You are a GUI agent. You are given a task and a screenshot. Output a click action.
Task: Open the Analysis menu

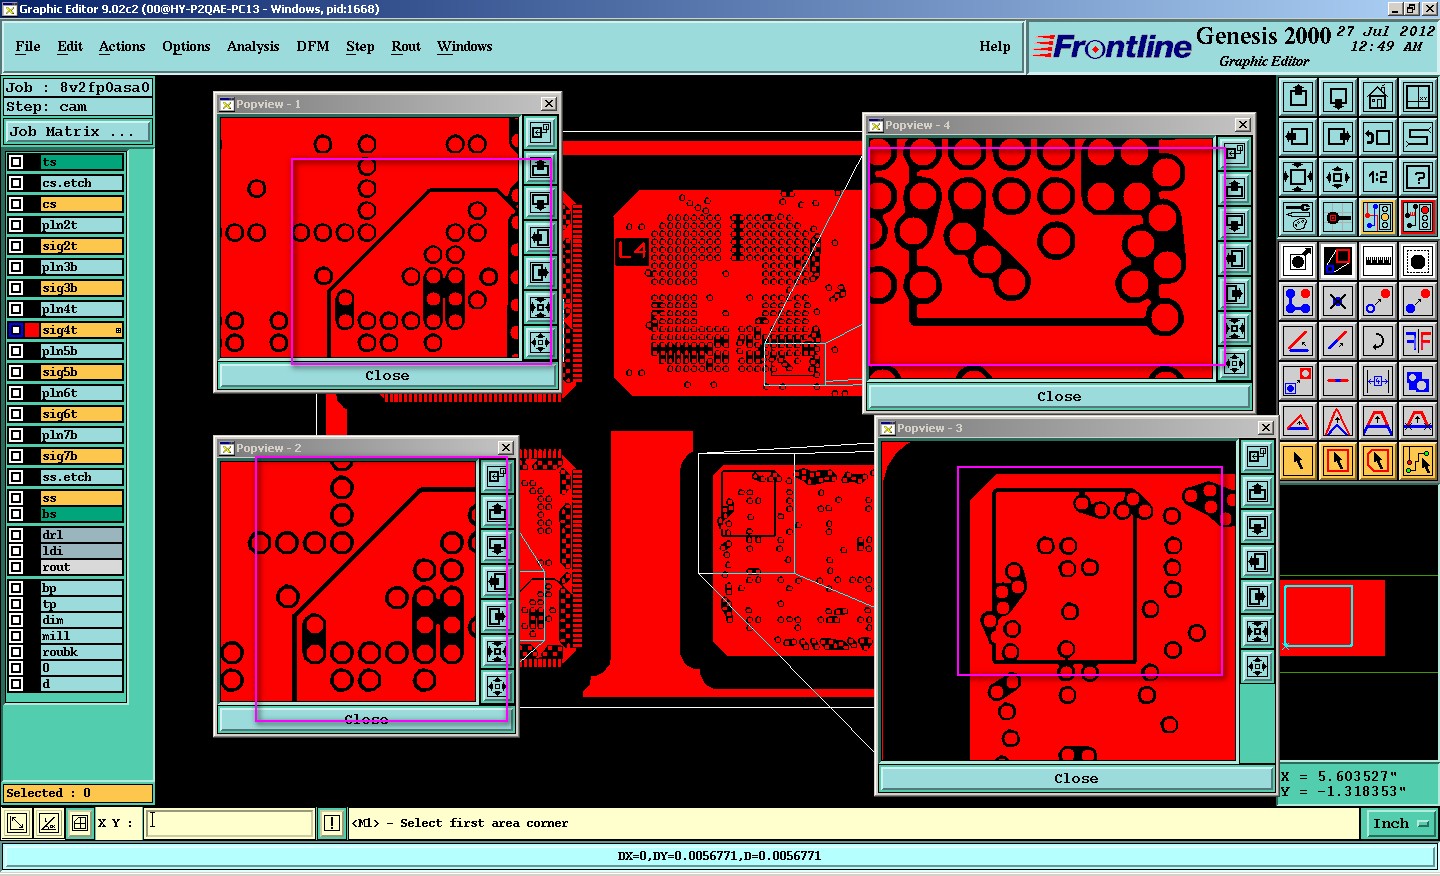coord(253,46)
